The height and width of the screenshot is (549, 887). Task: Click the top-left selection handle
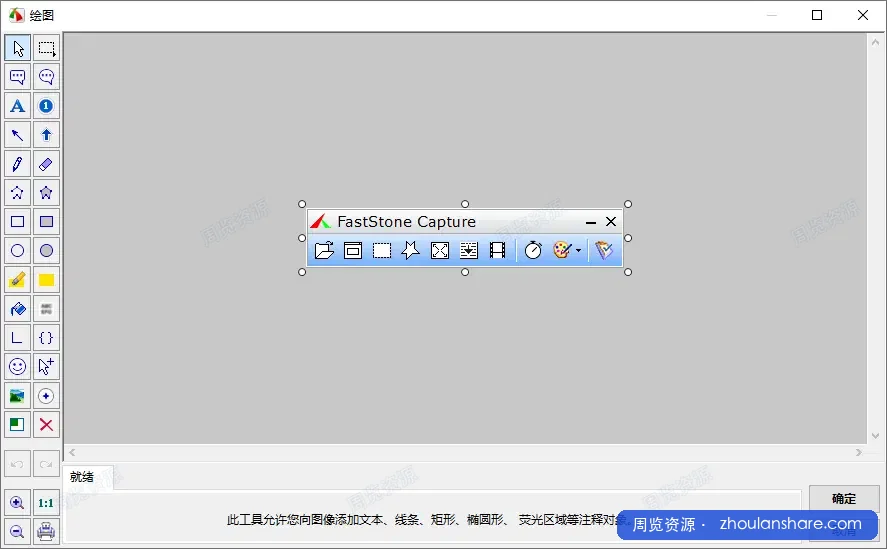point(302,204)
